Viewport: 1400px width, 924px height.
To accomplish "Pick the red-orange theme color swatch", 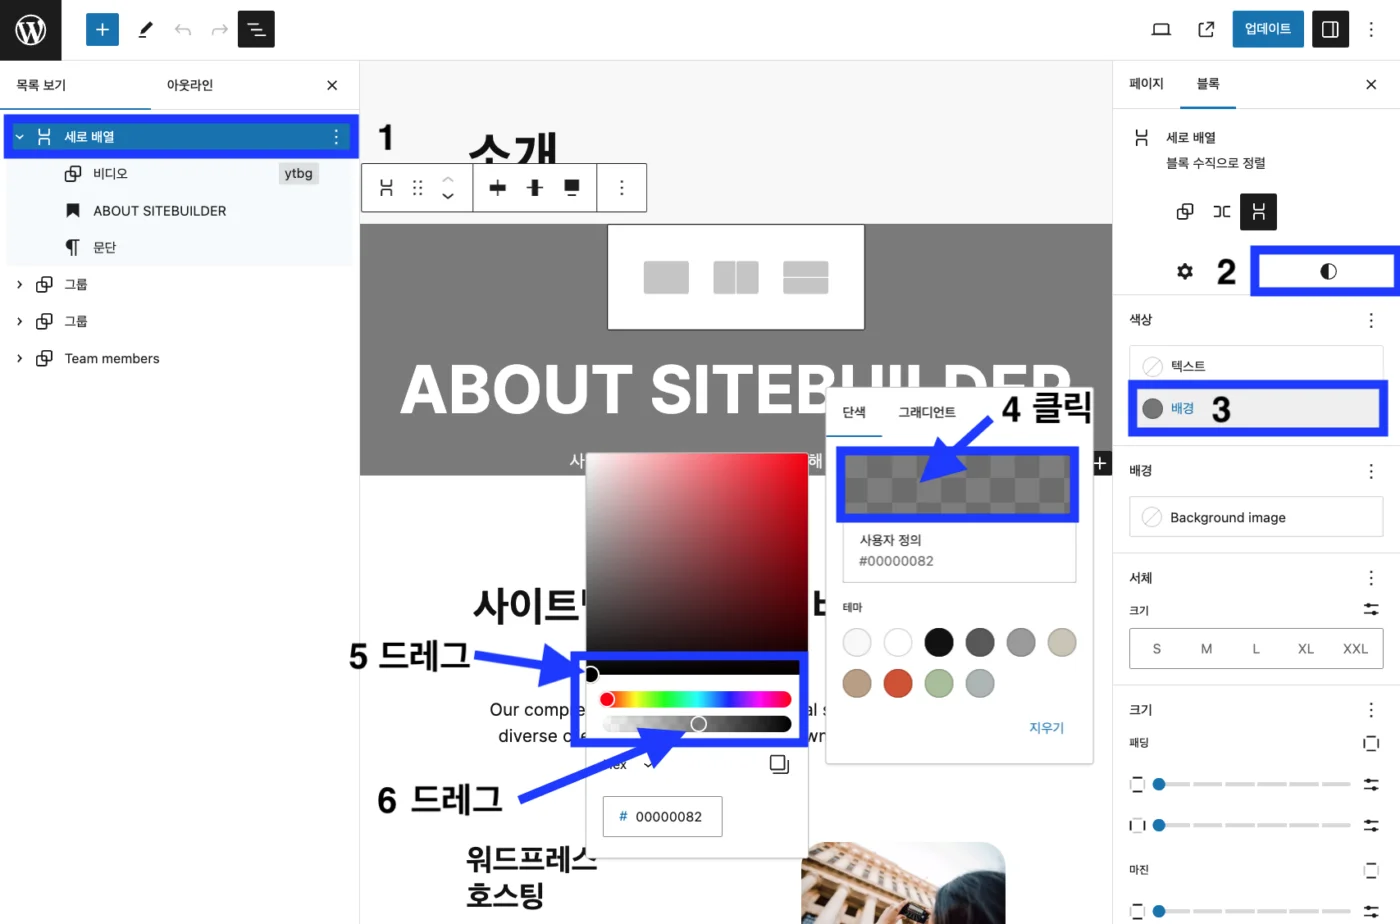I will tap(898, 683).
